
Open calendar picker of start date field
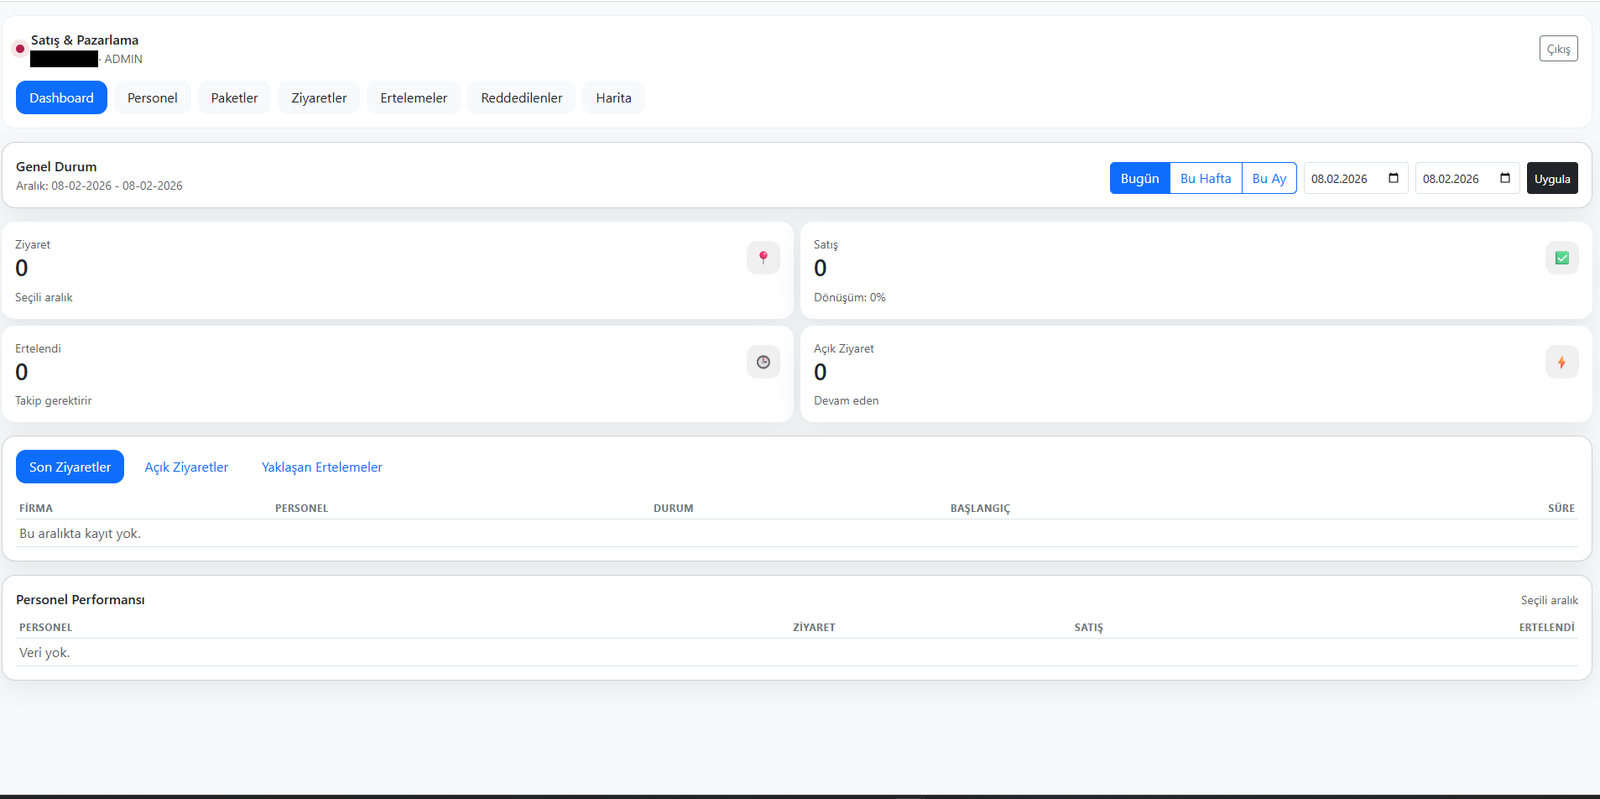pyautogui.click(x=1393, y=179)
